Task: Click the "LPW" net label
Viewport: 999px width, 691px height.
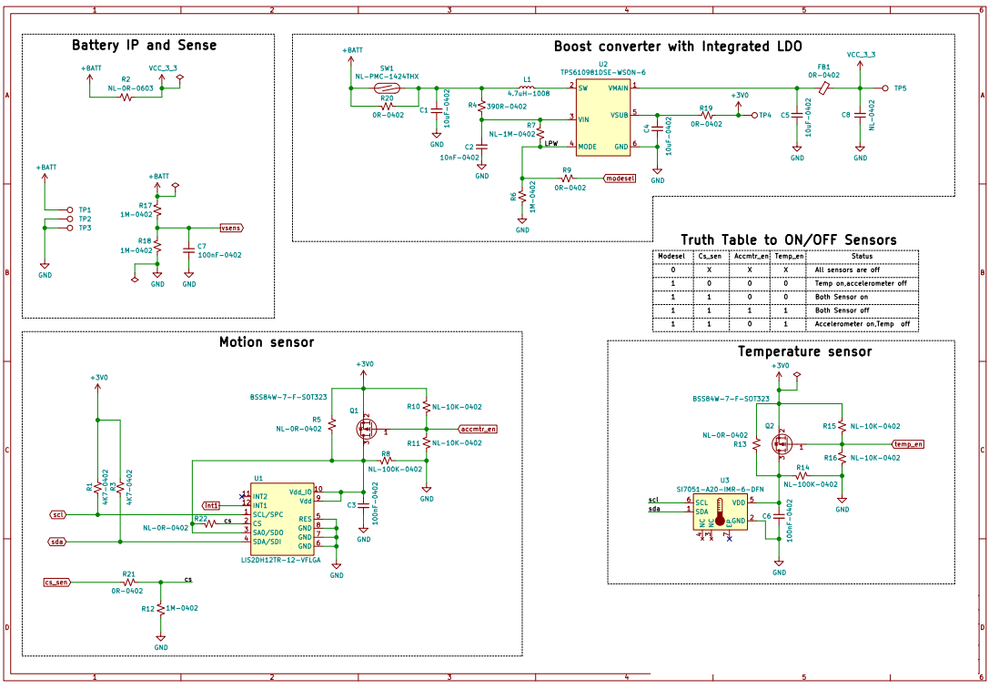Action: click(551, 143)
